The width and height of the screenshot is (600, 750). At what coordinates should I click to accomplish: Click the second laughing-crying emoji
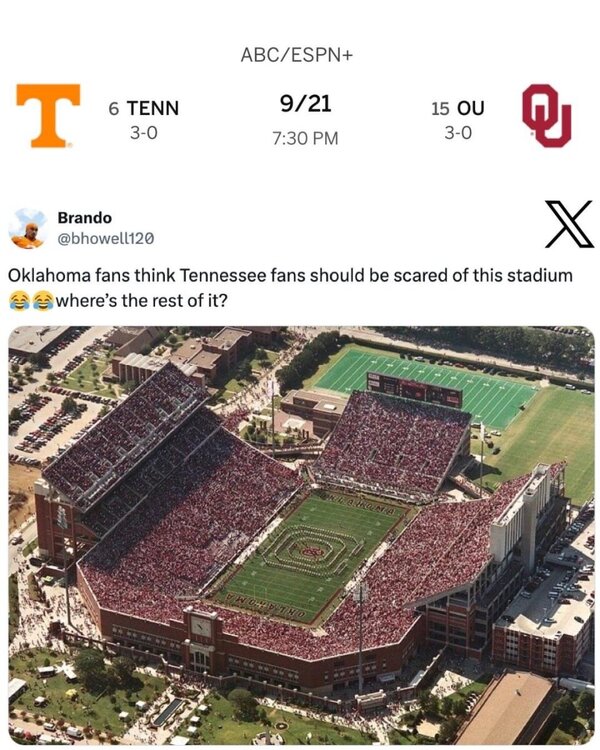coord(42,299)
